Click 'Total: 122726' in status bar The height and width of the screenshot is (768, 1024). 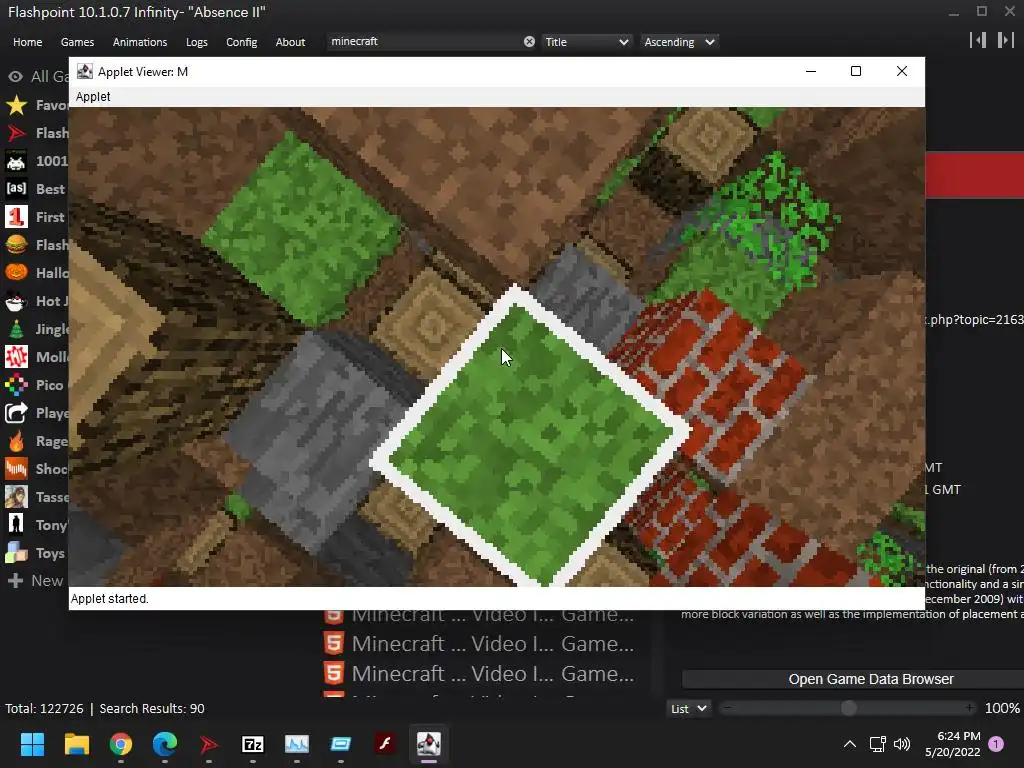44,709
